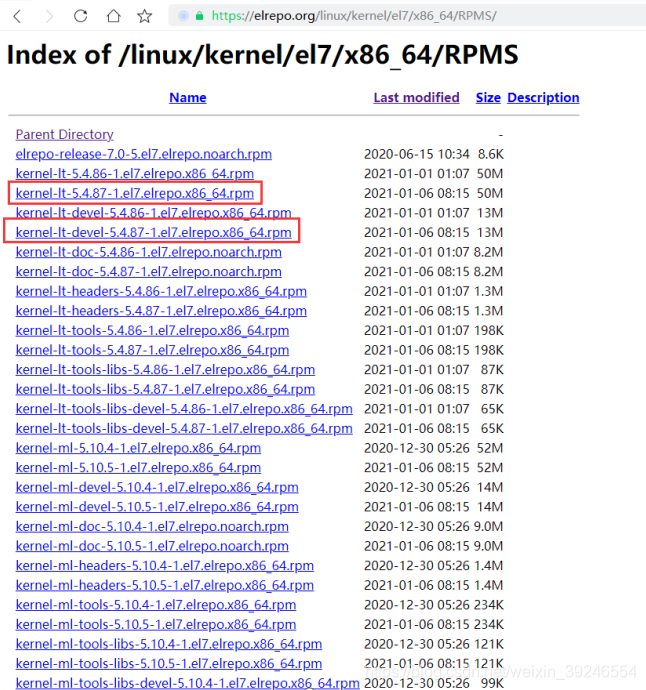Open kernel-lt-doc-5.4.86-1.el7.elrepo.noarch.rpm link
The height and width of the screenshot is (690, 646).
click(x=149, y=252)
